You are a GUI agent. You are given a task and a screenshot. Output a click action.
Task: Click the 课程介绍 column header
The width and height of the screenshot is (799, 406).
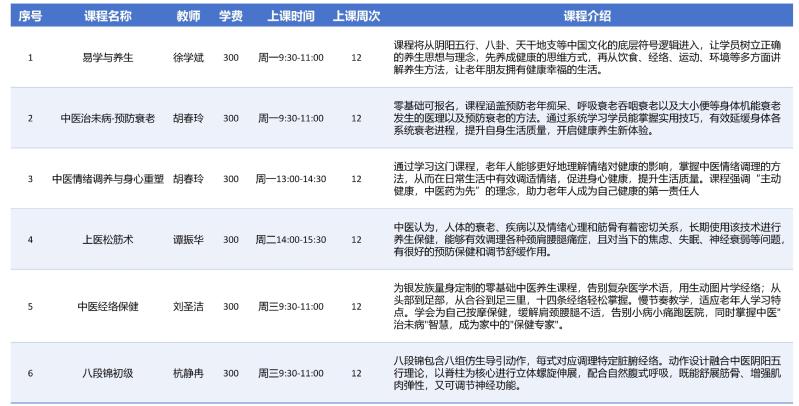[587, 17]
